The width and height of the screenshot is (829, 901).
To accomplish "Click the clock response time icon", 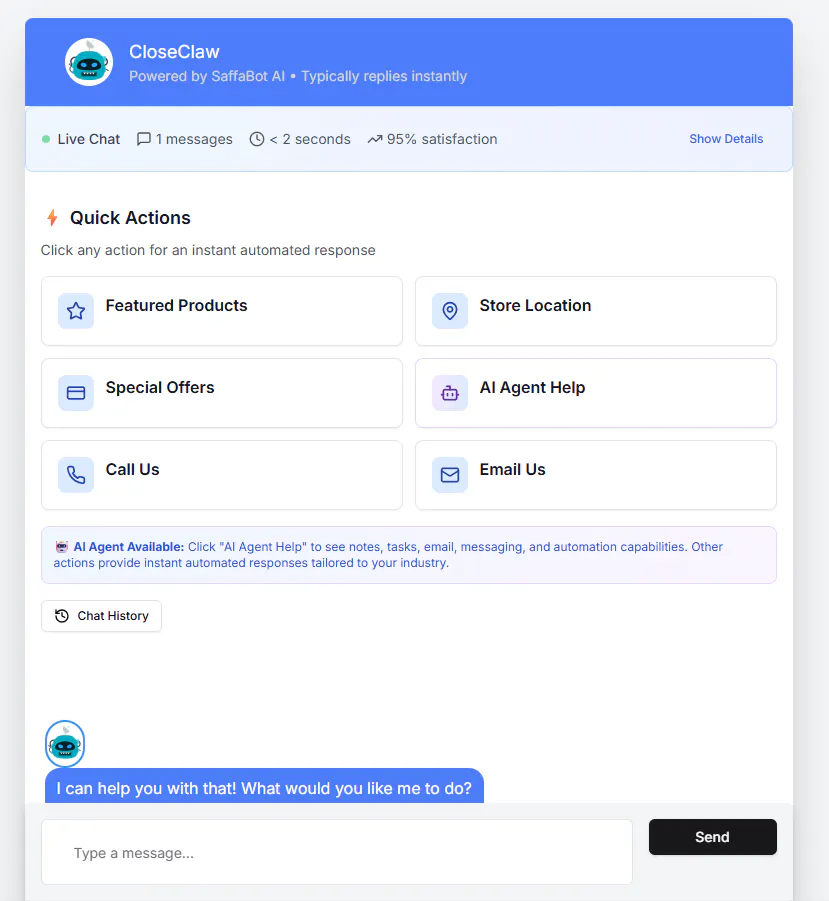I will point(257,139).
